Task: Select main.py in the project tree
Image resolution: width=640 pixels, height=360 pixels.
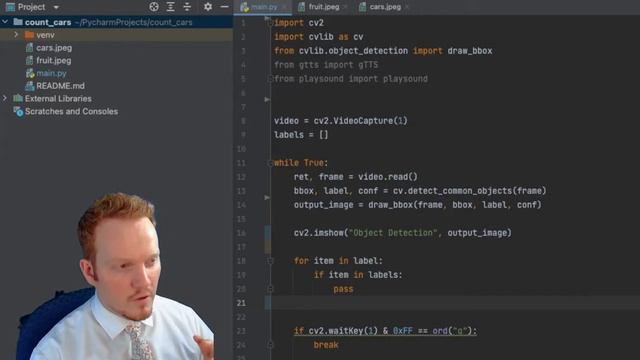Action: [51, 73]
